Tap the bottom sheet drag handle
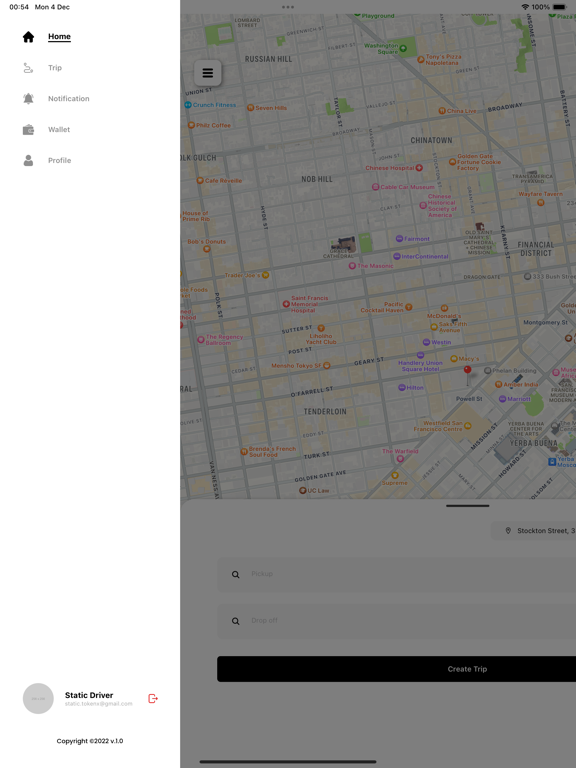 pyautogui.click(x=467, y=505)
